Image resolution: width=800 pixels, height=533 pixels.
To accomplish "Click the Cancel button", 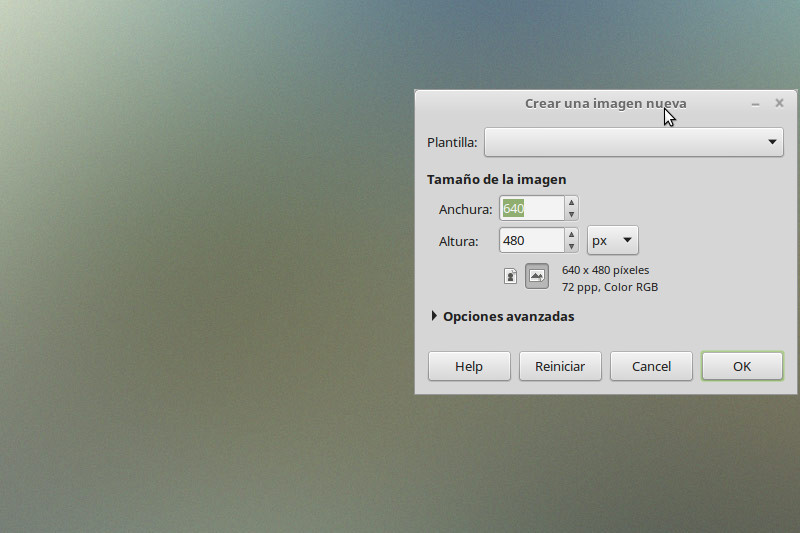I will (x=651, y=366).
